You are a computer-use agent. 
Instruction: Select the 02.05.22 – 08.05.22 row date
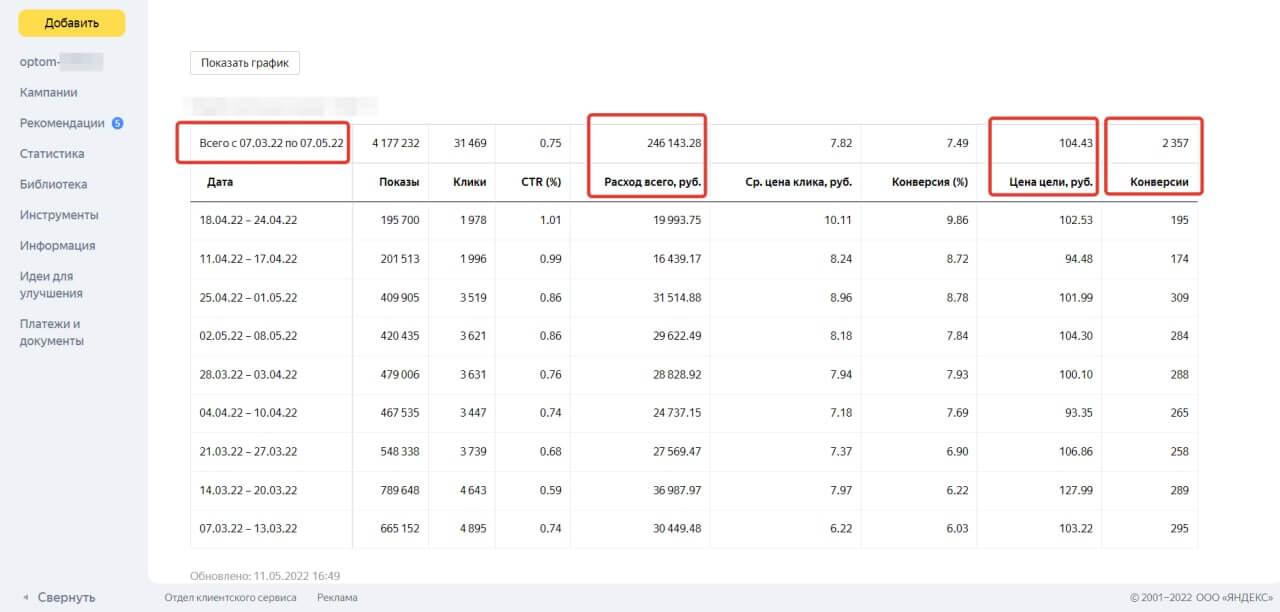tap(248, 336)
